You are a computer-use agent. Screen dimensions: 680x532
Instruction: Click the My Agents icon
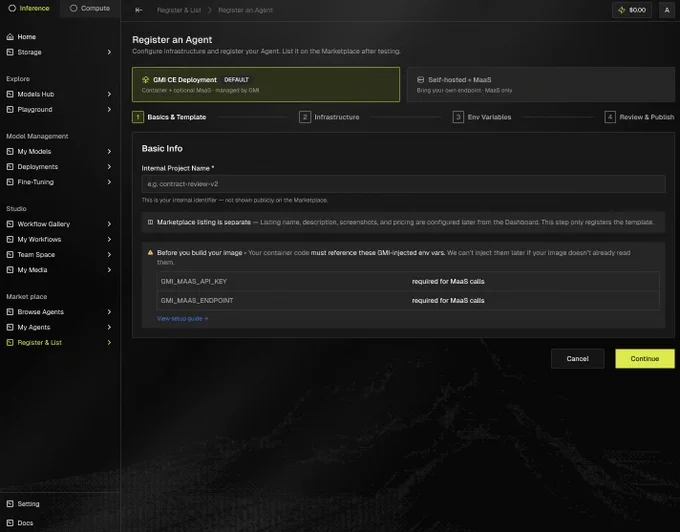coord(10,327)
